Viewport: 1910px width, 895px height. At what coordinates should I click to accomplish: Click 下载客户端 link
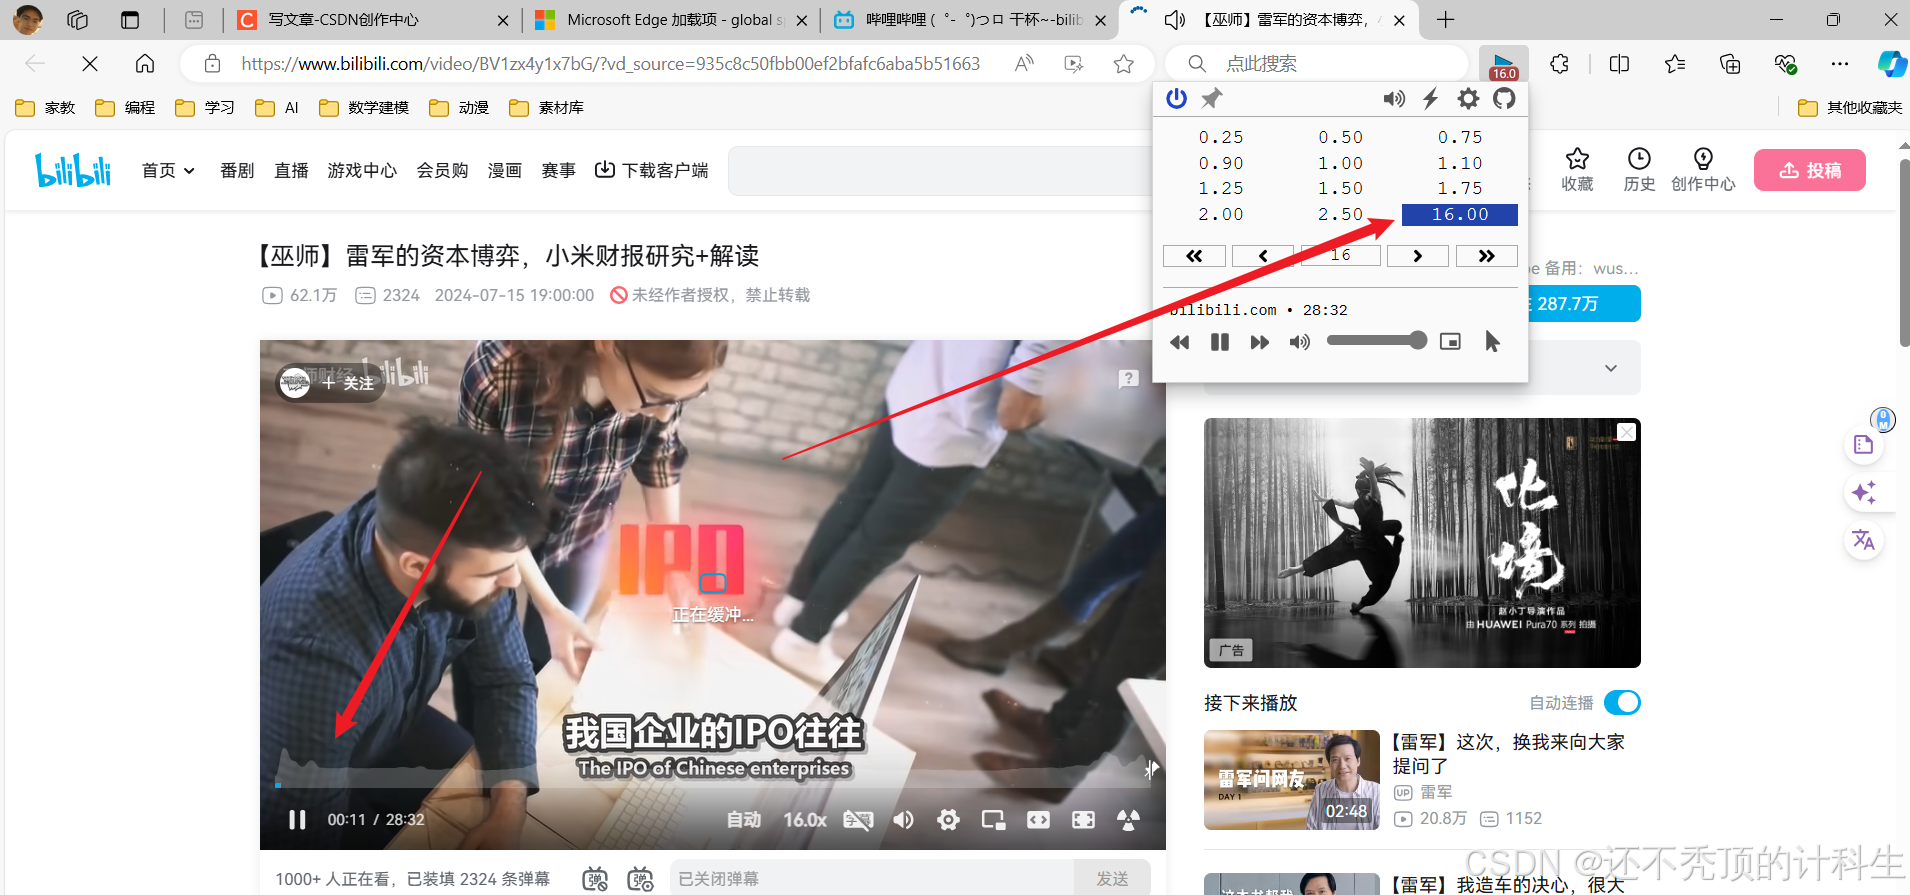point(651,171)
